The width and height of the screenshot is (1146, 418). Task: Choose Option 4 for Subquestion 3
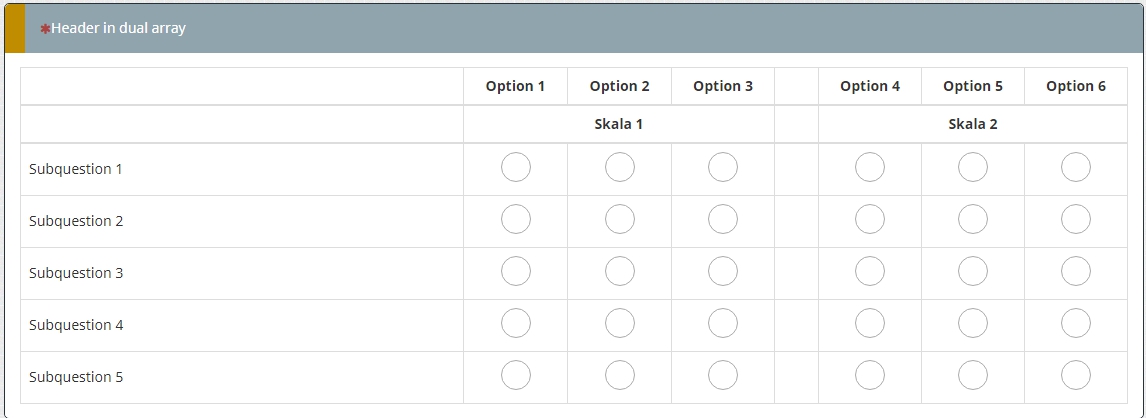(870, 272)
